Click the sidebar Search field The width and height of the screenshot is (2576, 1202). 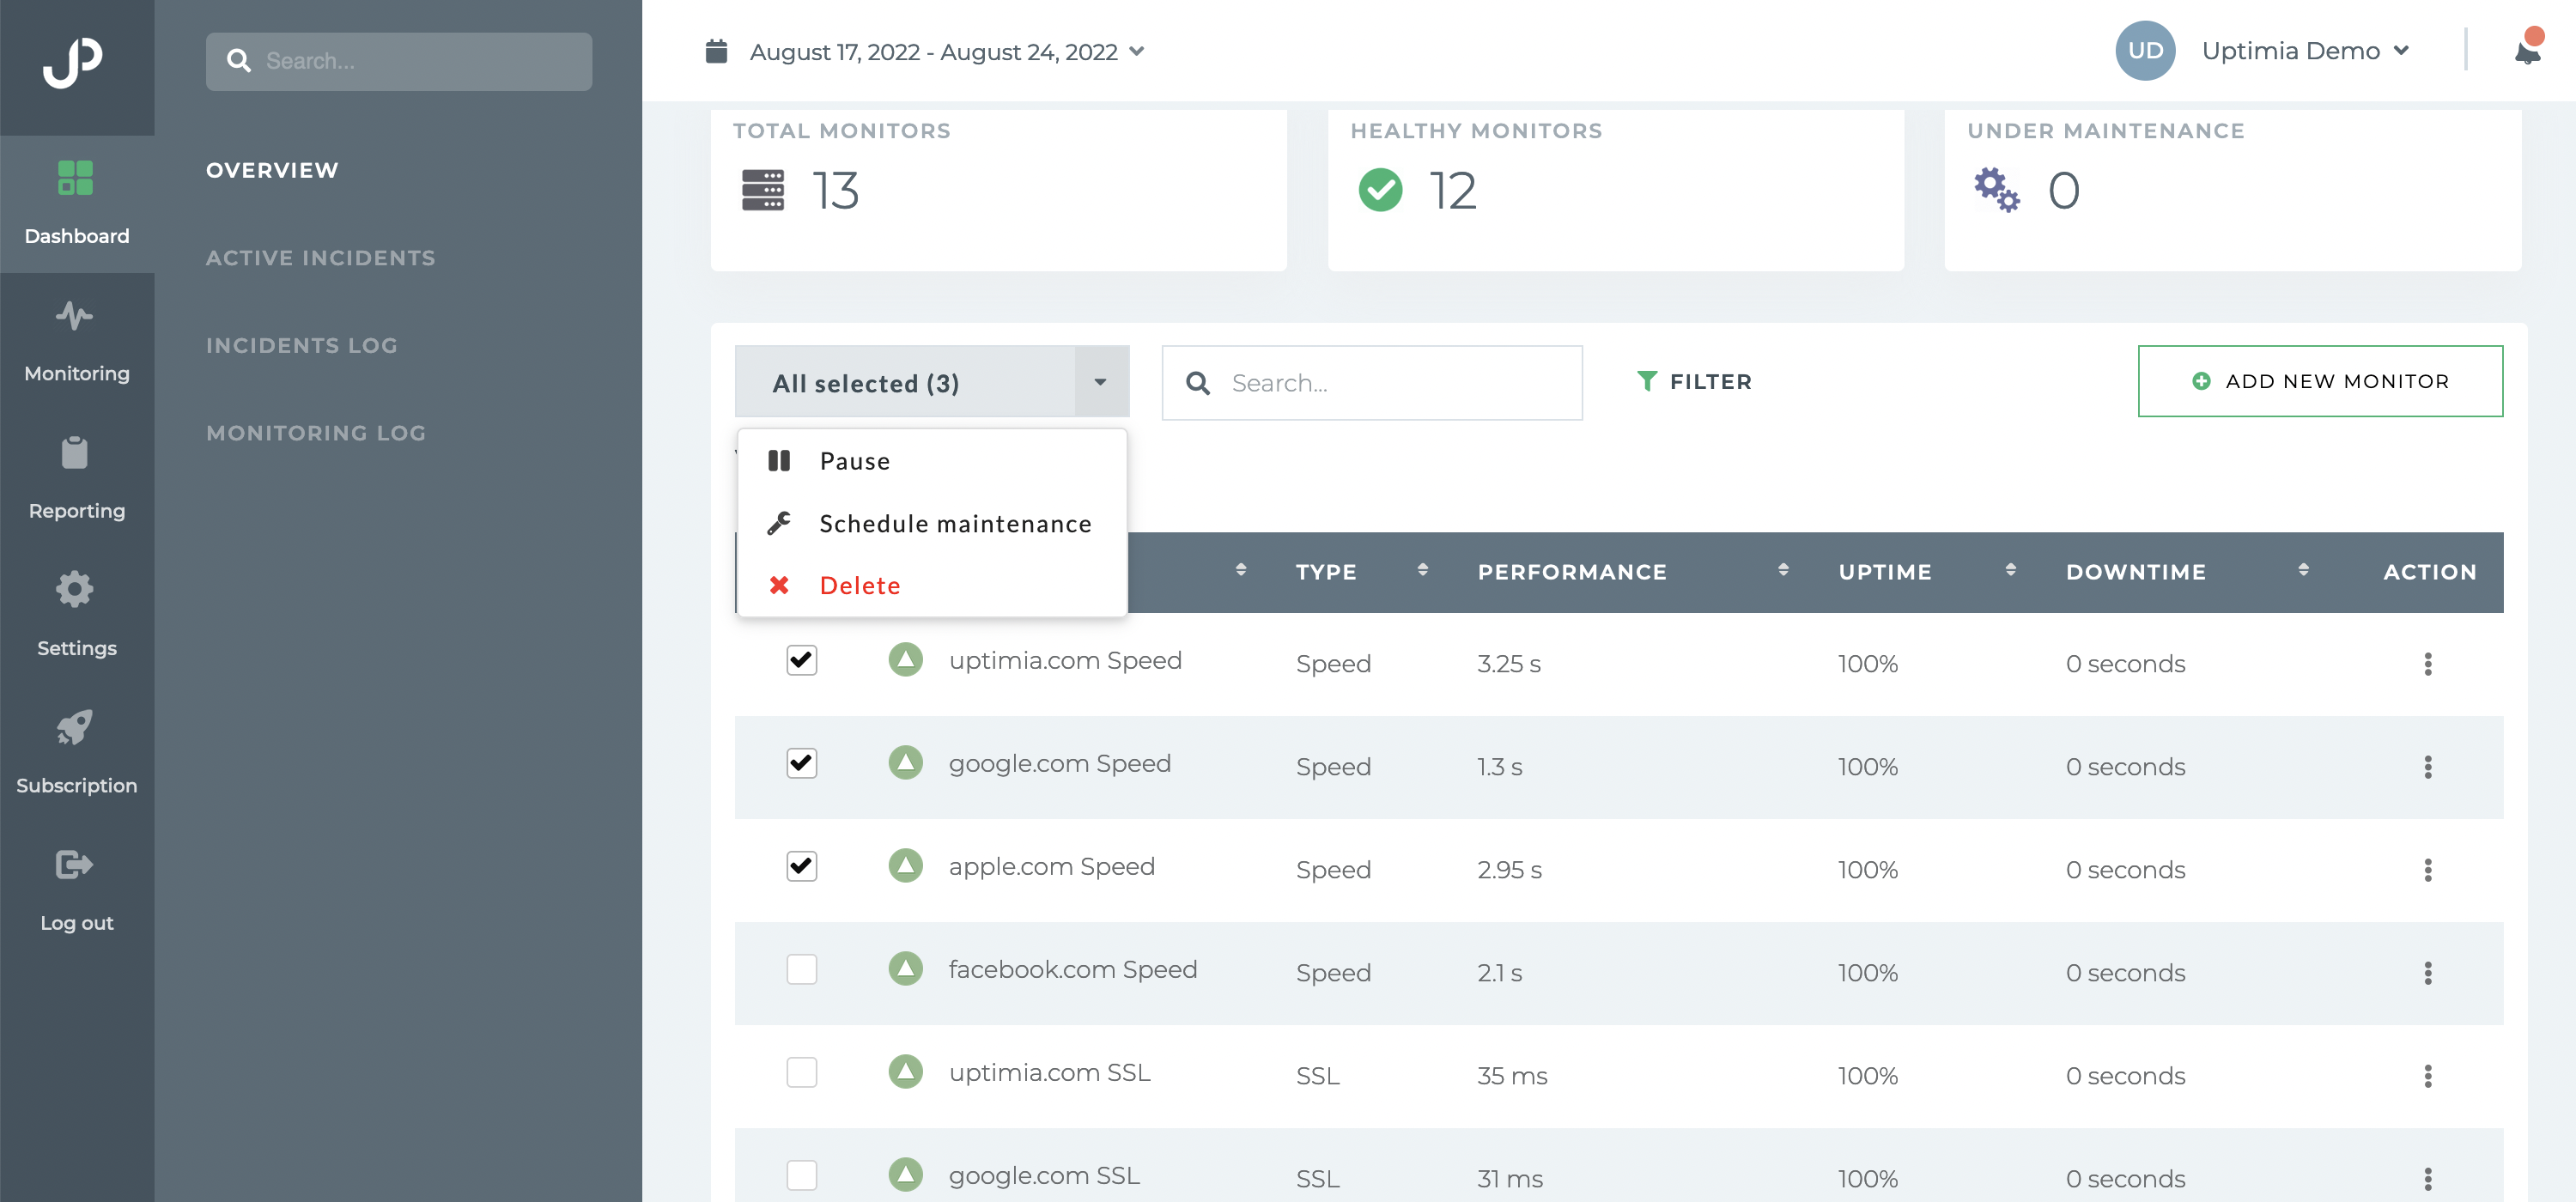click(x=399, y=61)
